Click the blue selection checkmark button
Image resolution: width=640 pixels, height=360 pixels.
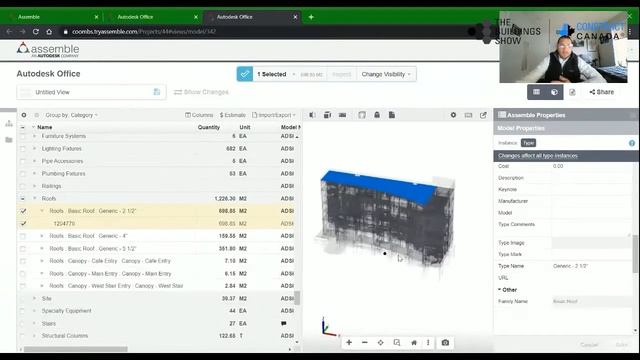click(x=245, y=74)
